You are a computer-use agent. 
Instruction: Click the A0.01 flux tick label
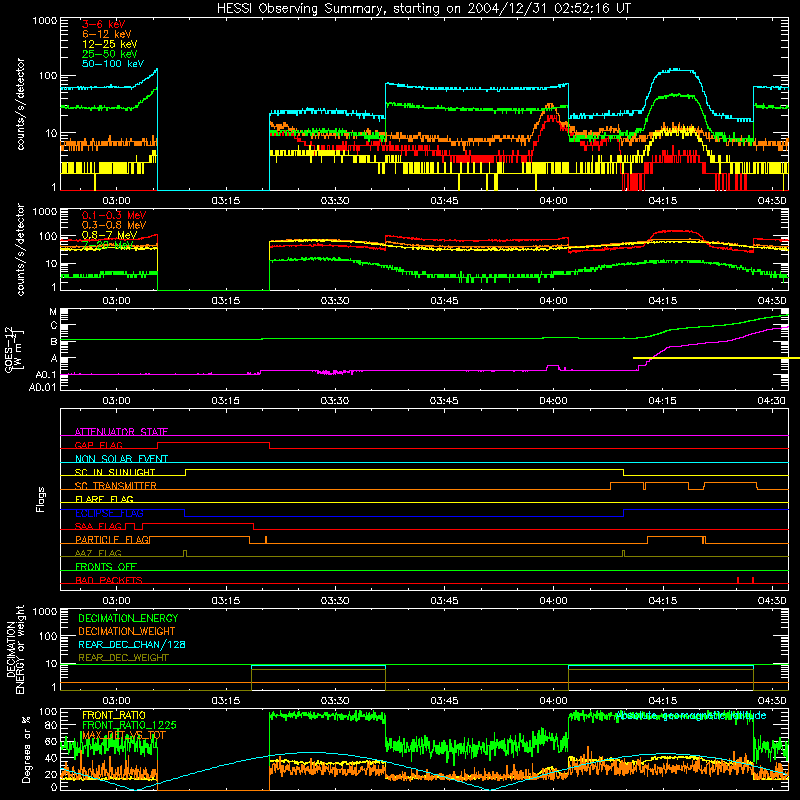[x=43, y=388]
